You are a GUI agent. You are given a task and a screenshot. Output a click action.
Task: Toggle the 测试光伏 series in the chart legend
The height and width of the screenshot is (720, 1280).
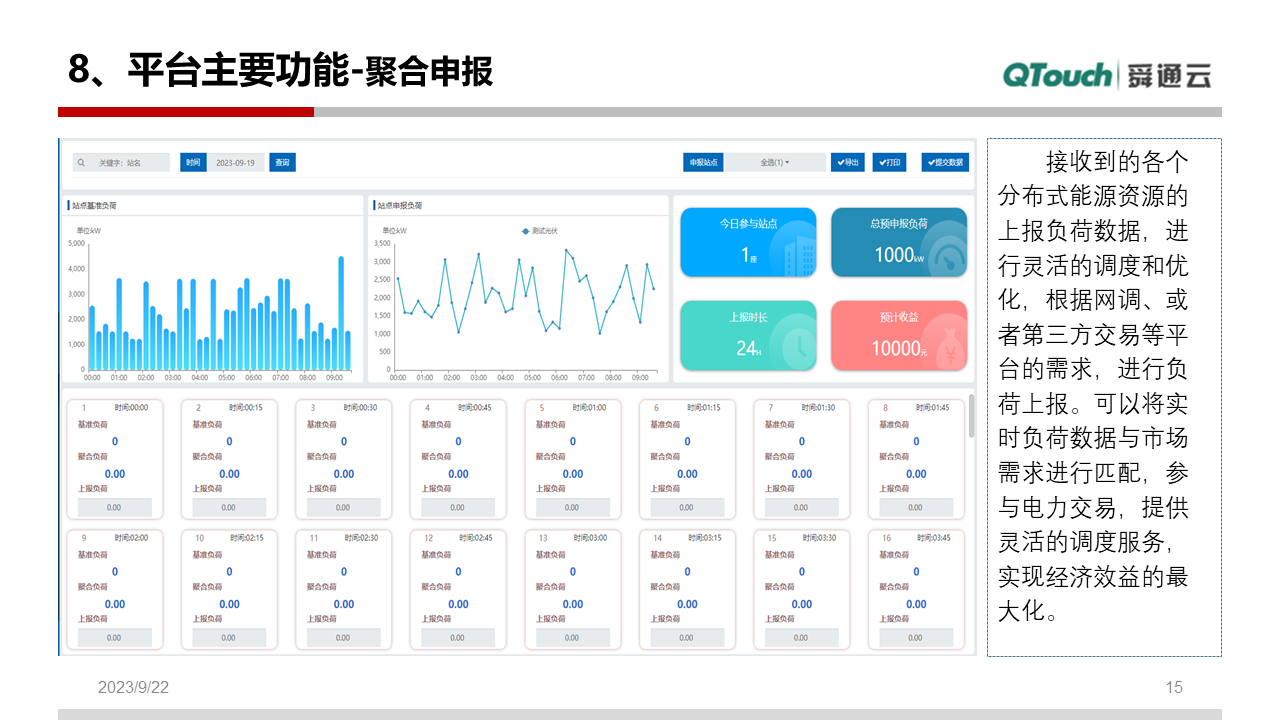pos(540,231)
